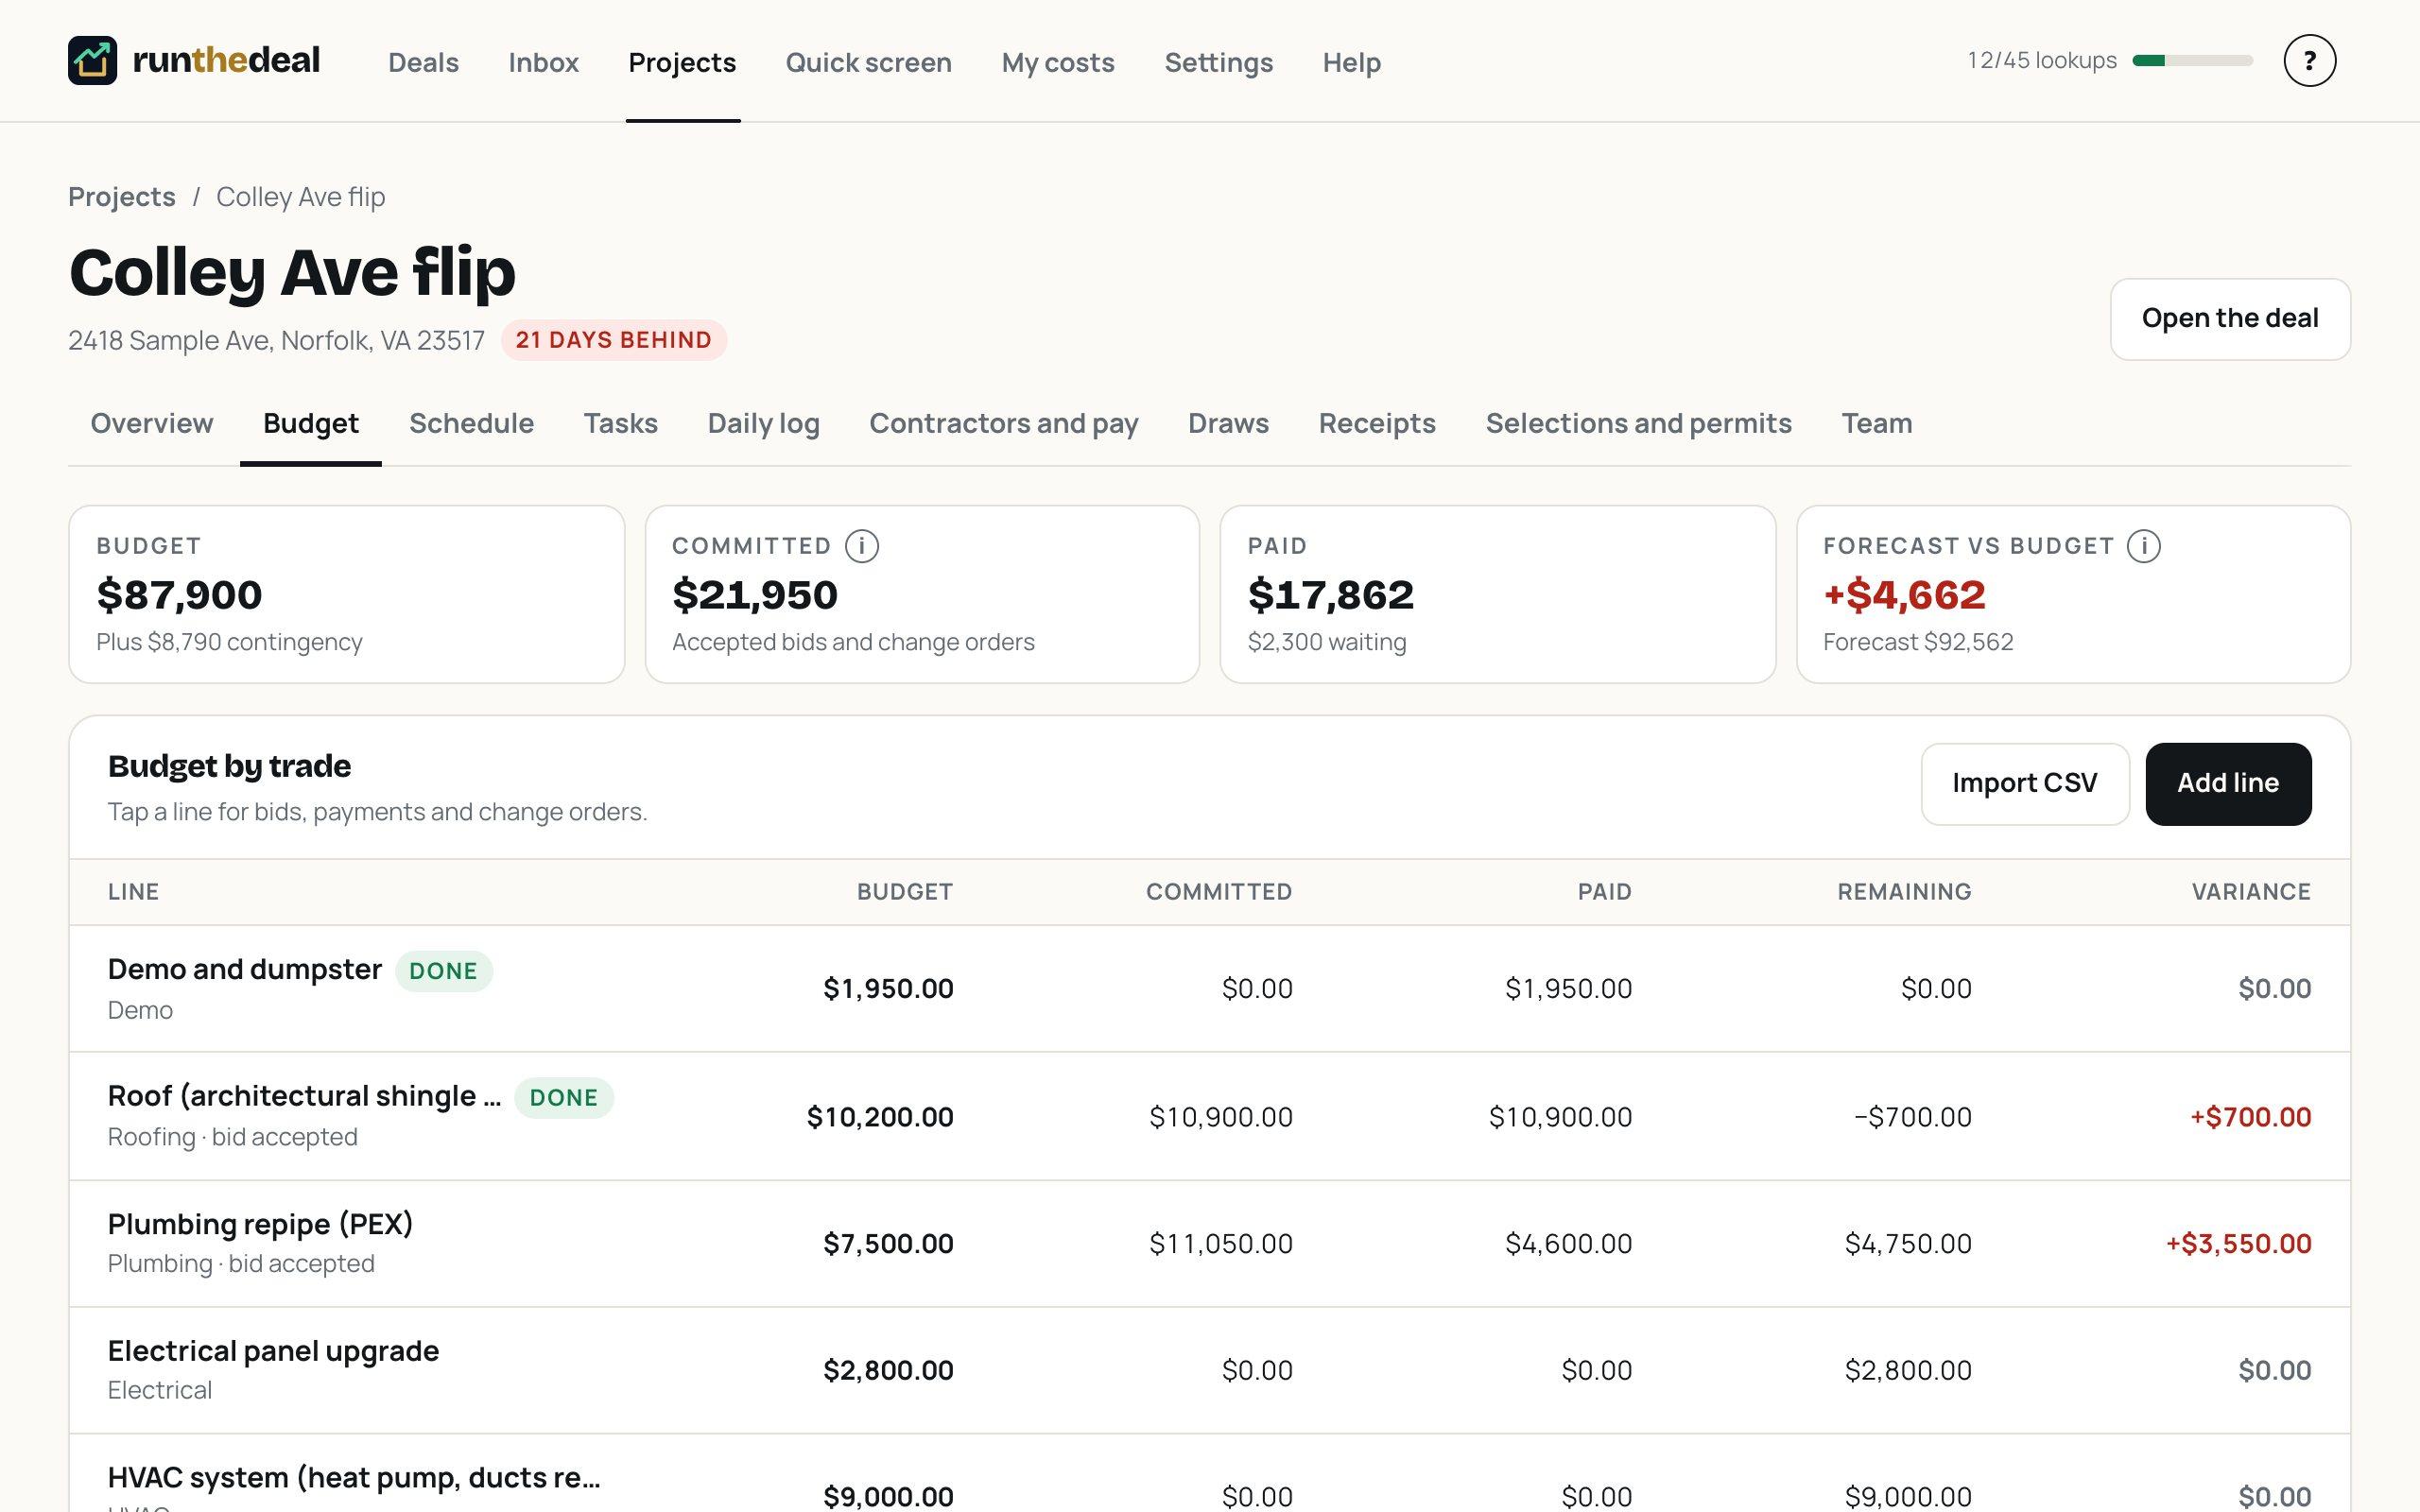The height and width of the screenshot is (1512, 2420).
Task: Switch to the Draws tab
Action: point(1228,424)
